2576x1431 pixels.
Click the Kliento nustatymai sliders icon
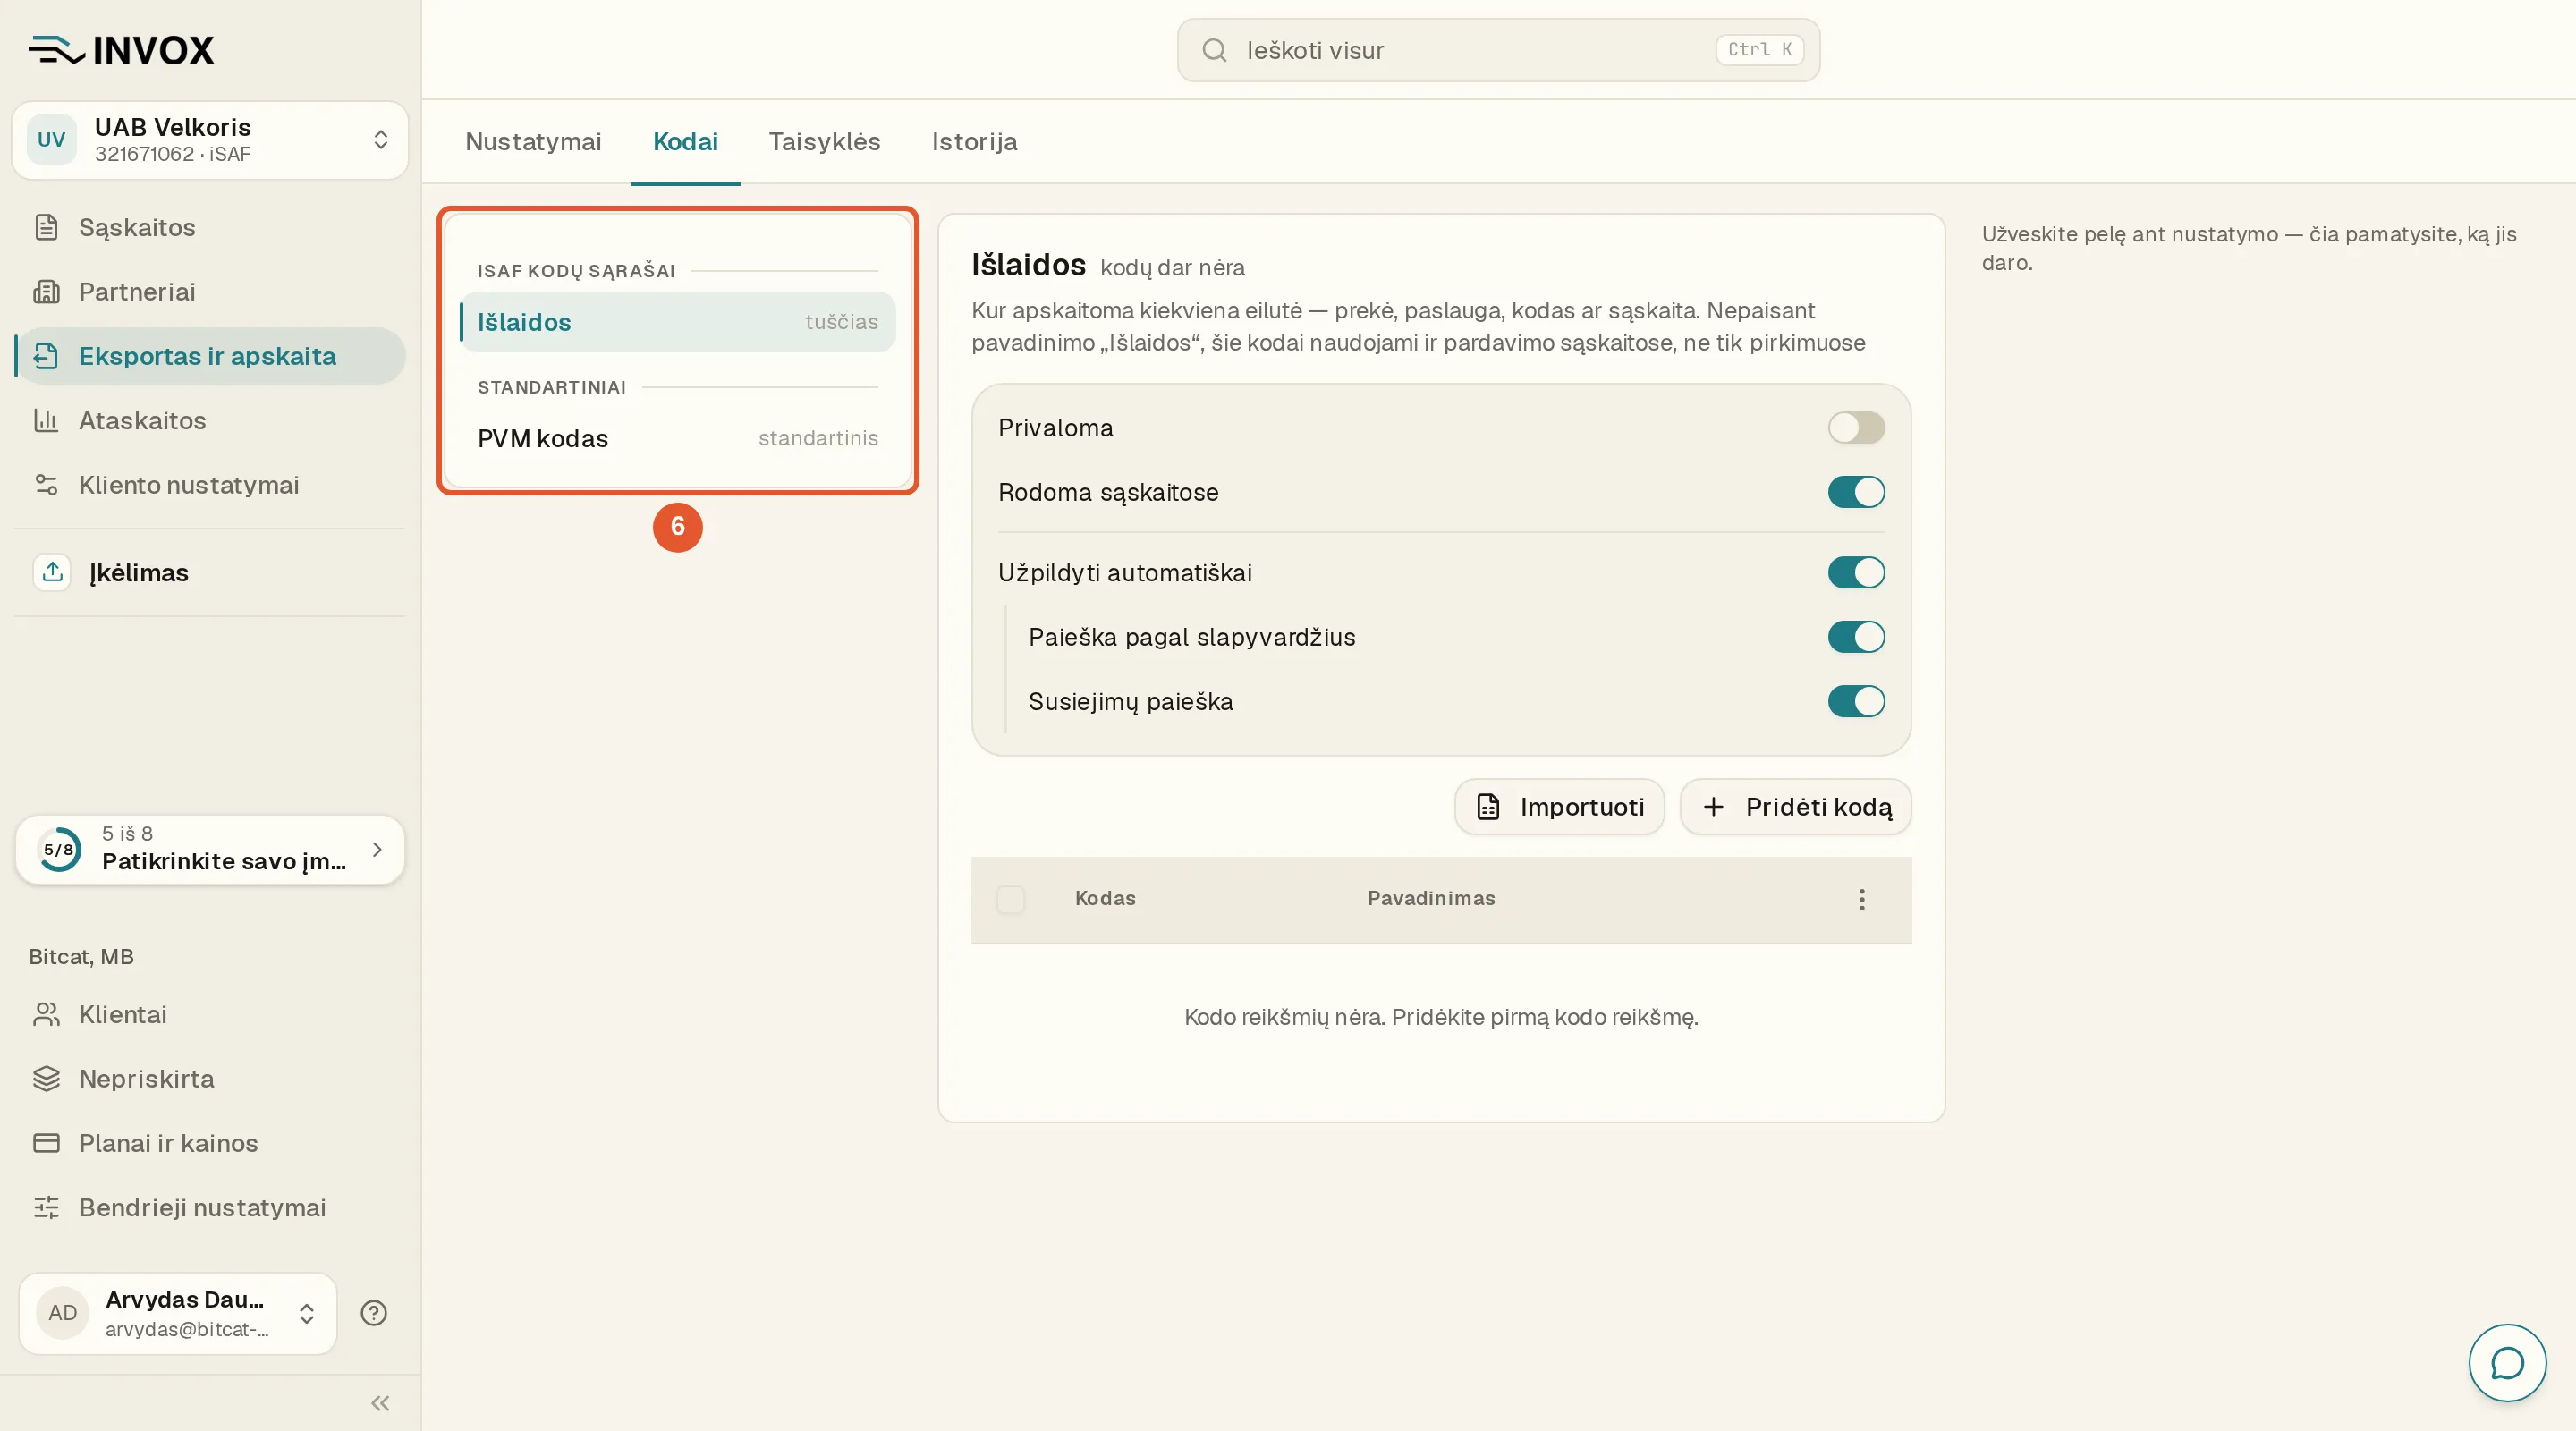coord(46,484)
